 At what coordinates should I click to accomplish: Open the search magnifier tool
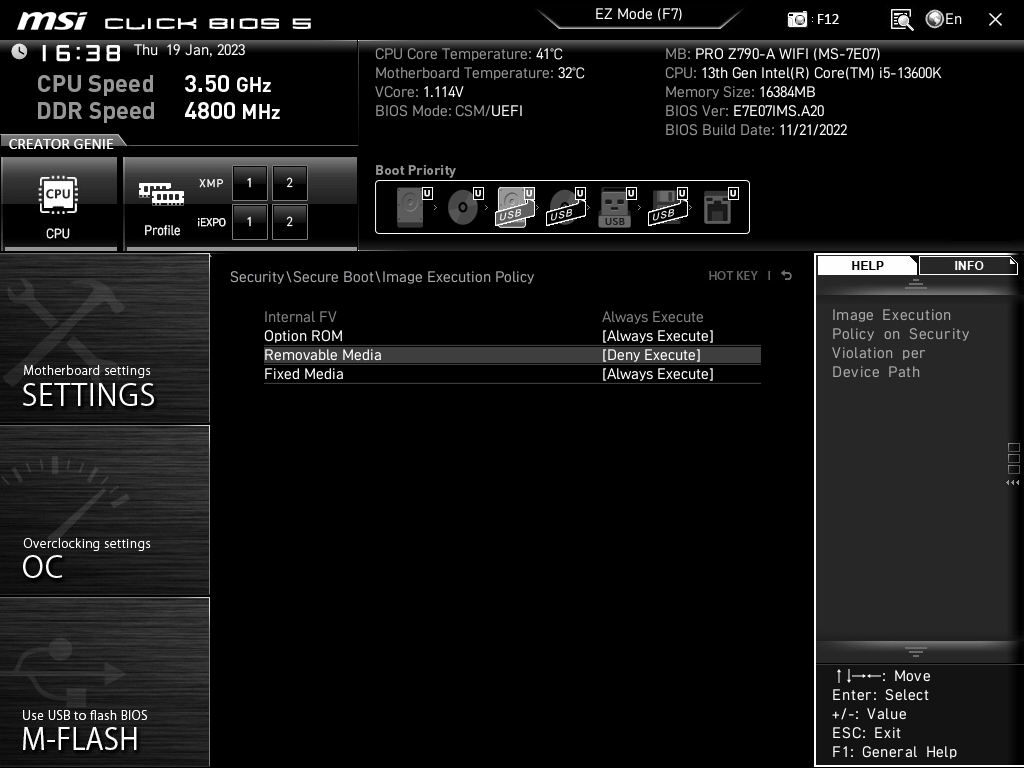900,19
